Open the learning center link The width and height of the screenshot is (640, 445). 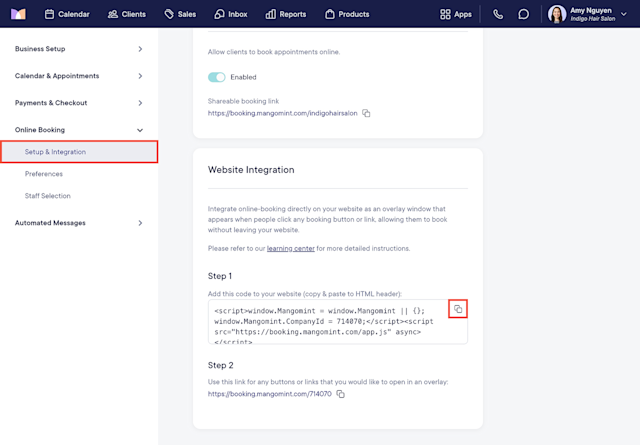pyautogui.click(x=291, y=248)
